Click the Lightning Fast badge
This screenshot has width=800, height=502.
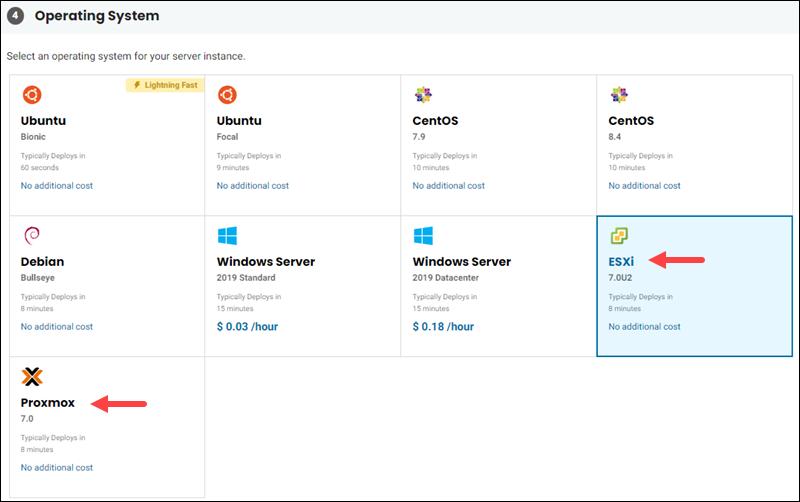pyautogui.click(x=164, y=86)
